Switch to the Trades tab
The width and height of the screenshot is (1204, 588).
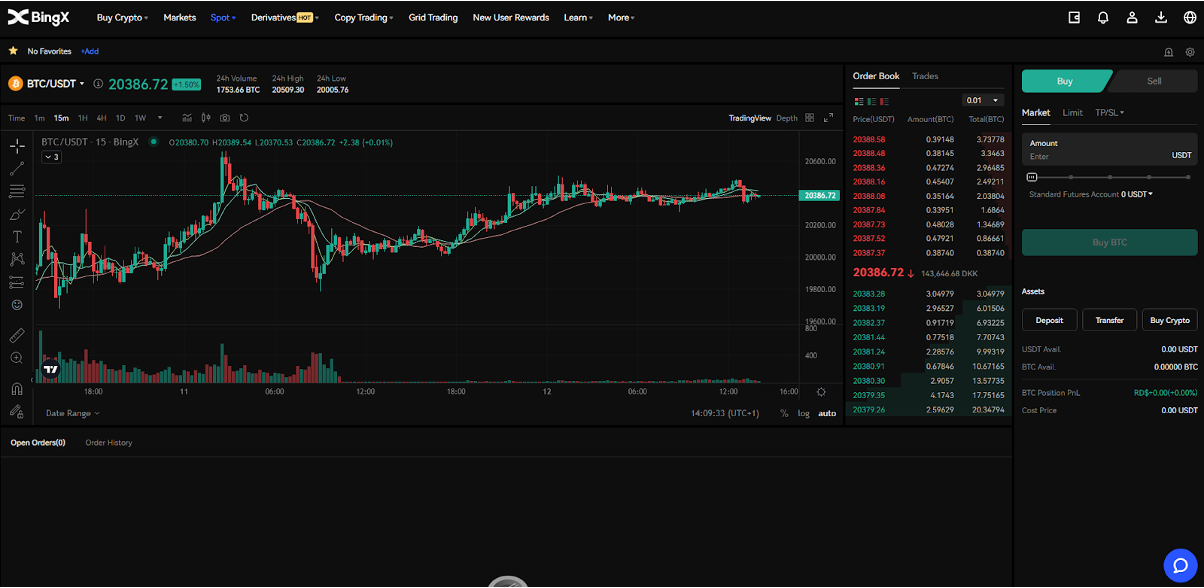point(925,76)
